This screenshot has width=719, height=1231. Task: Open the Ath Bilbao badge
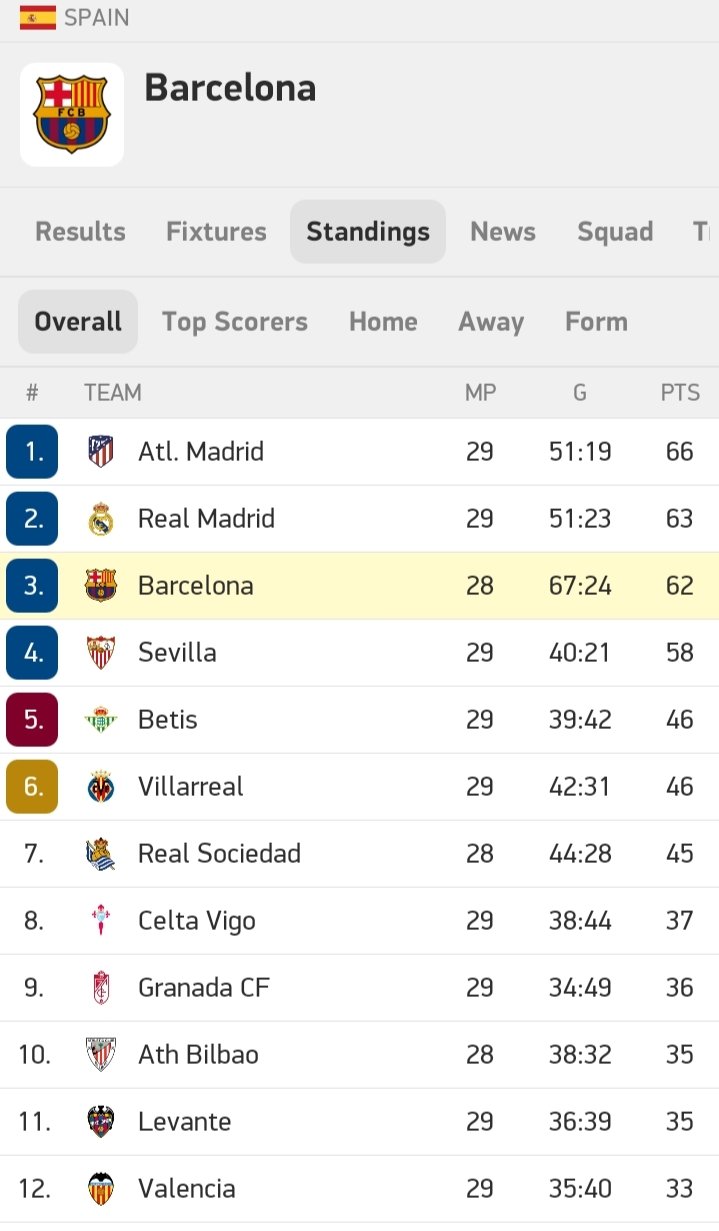point(100,1055)
